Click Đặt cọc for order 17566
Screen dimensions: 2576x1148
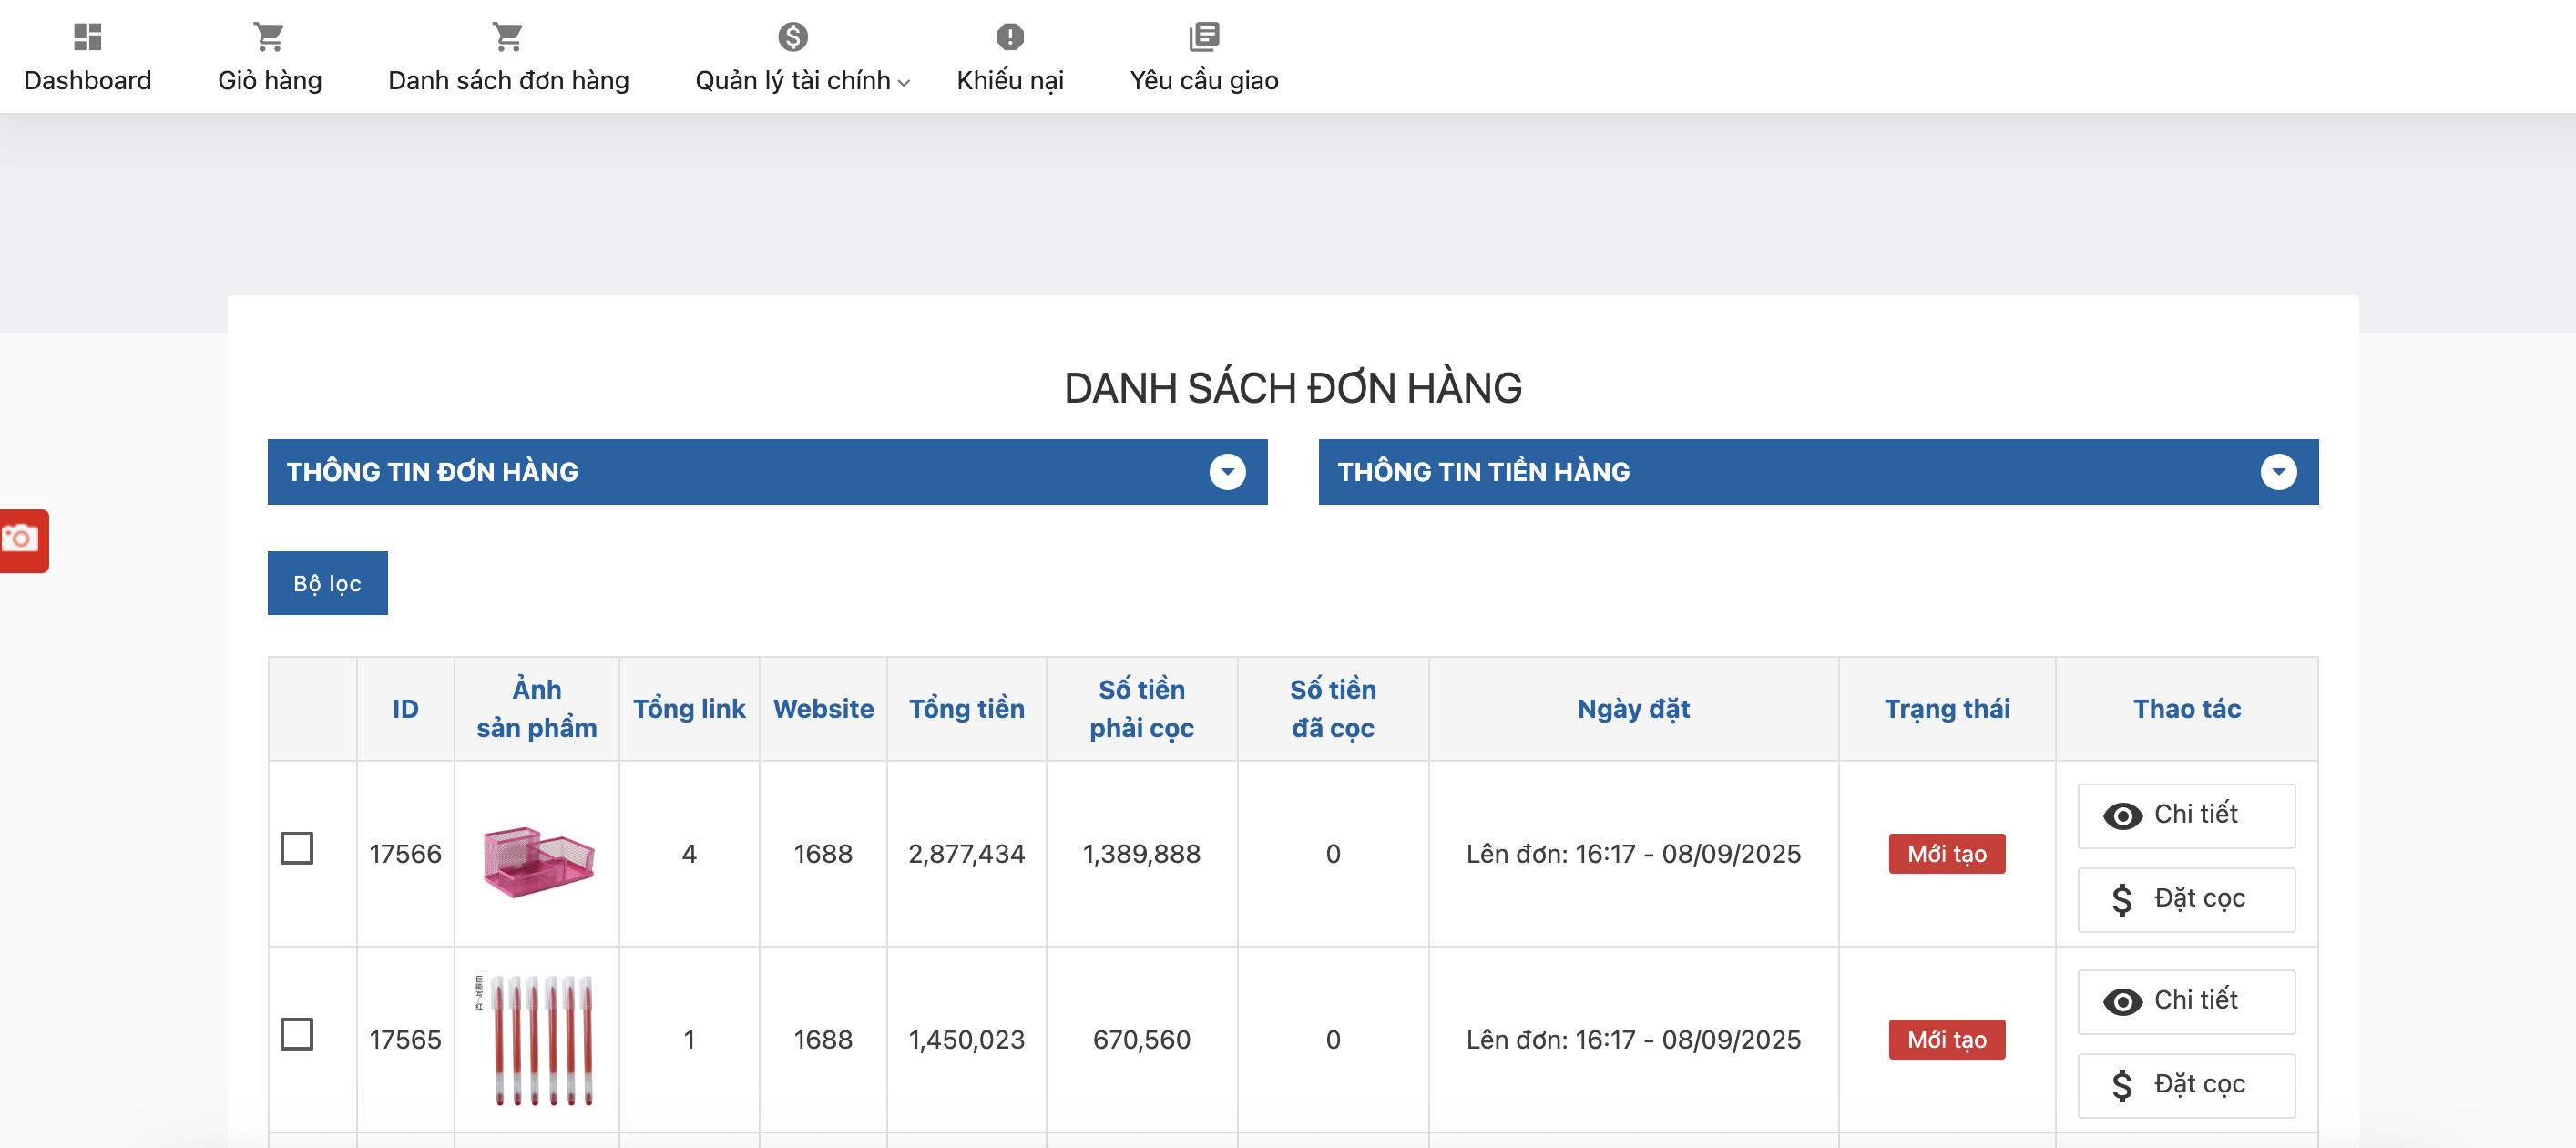[x=2186, y=899]
